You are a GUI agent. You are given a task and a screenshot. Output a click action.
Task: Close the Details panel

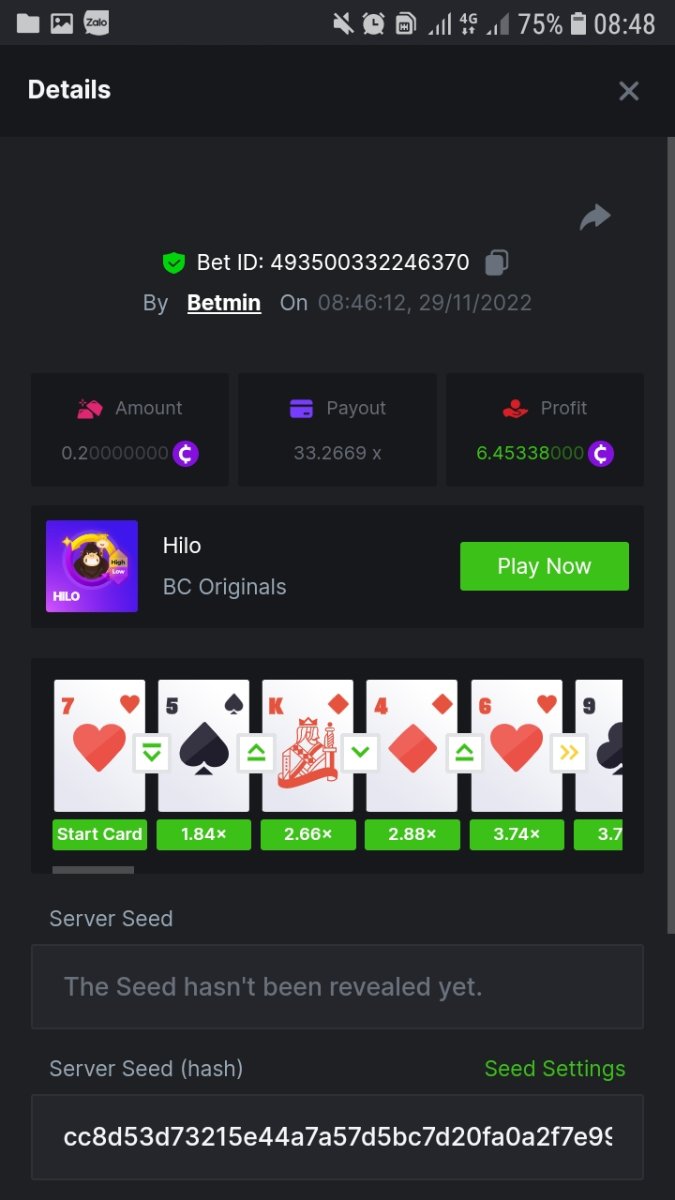pyautogui.click(x=629, y=91)
